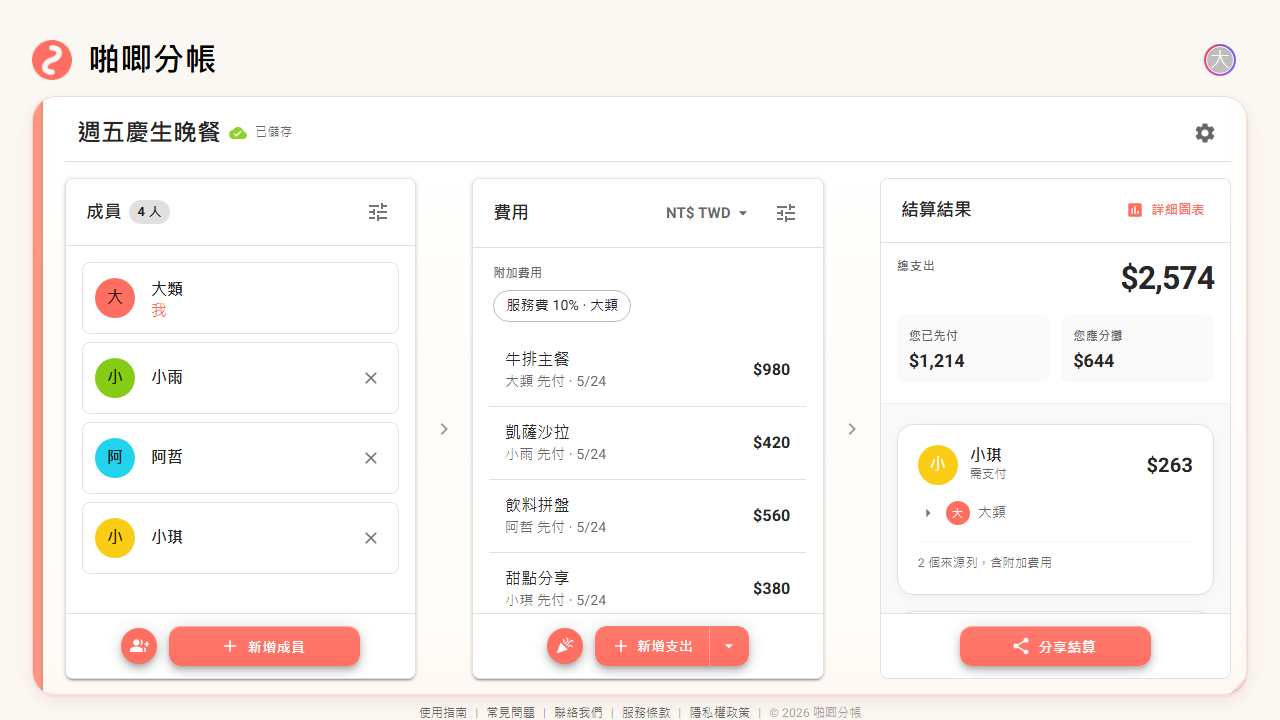
Task: Open 常見問題 footer link
Action: (x=511, y=713)
